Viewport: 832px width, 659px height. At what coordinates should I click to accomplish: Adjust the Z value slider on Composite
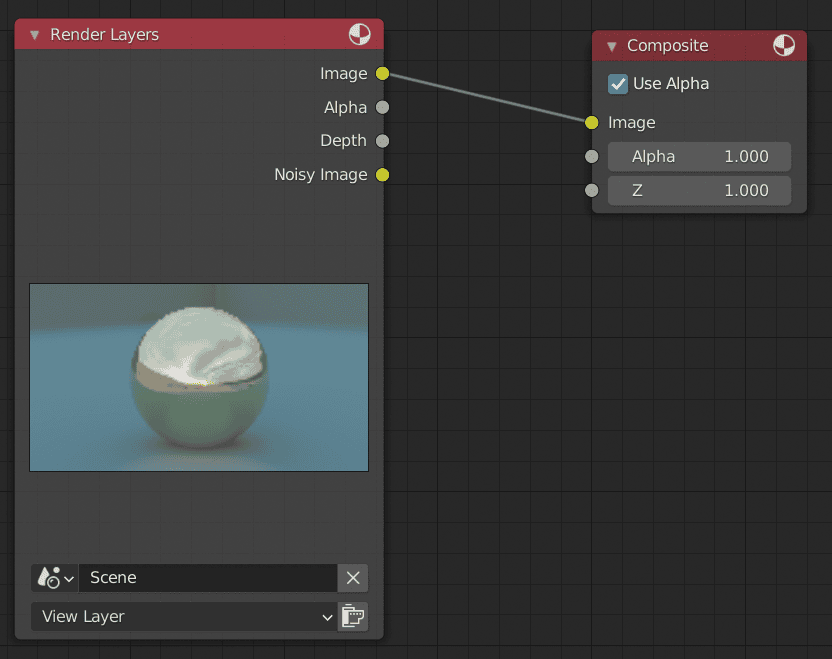pos(699,190)
